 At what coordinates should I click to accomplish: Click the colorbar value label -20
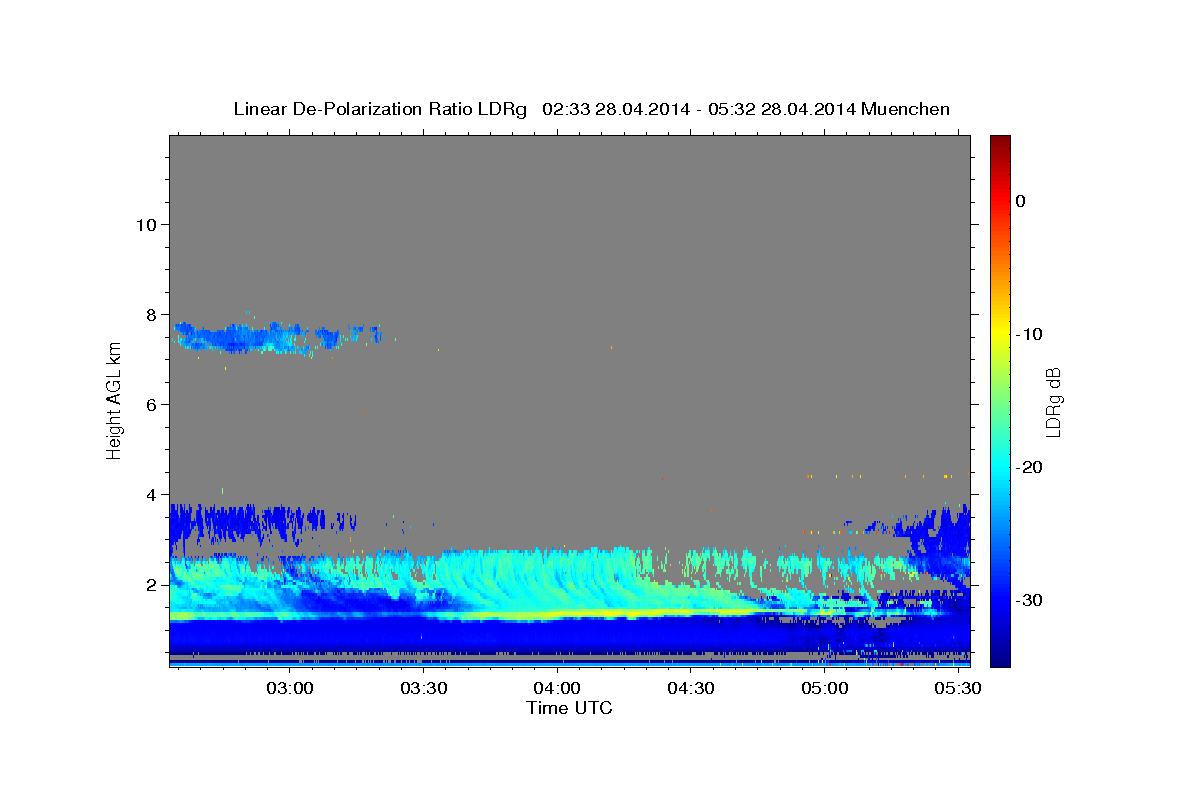click(1029, 467)
